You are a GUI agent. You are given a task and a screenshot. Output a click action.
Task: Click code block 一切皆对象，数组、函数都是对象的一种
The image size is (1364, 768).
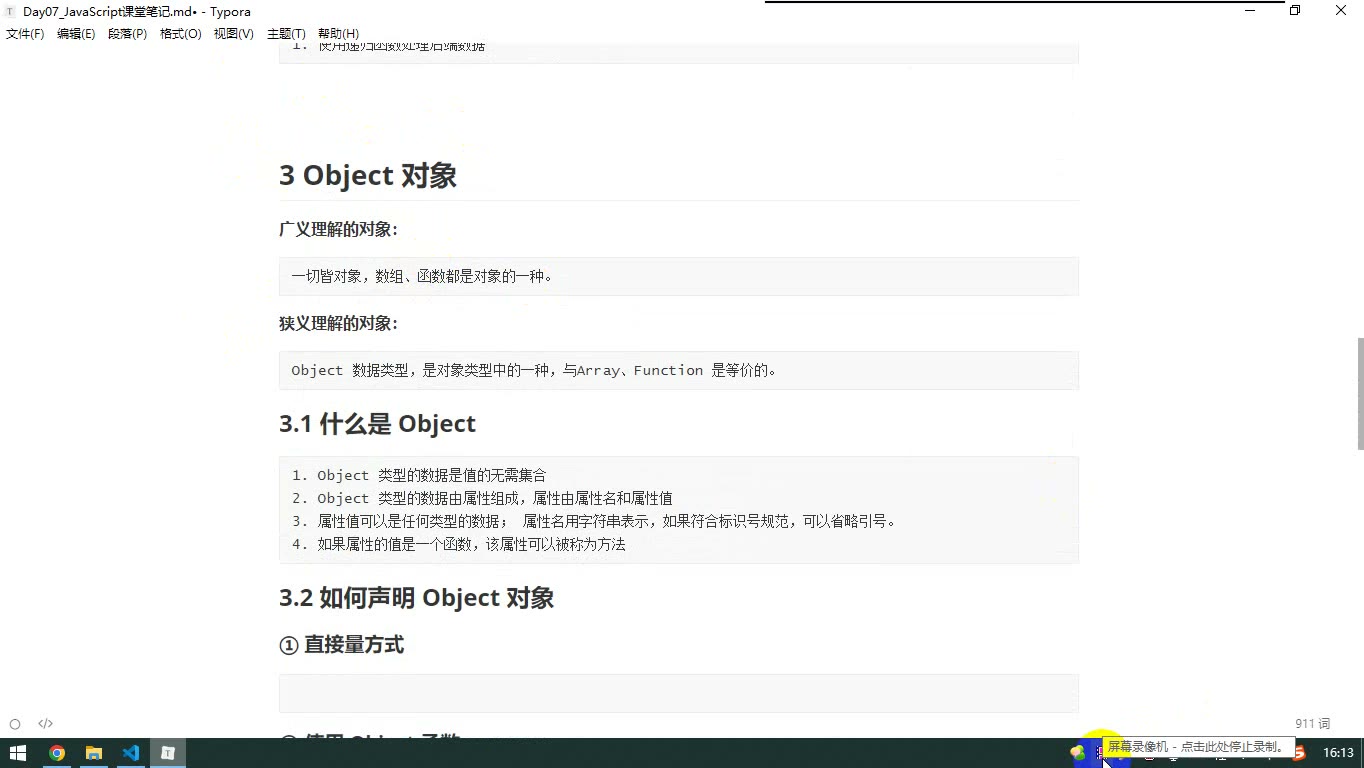[678, 276]
